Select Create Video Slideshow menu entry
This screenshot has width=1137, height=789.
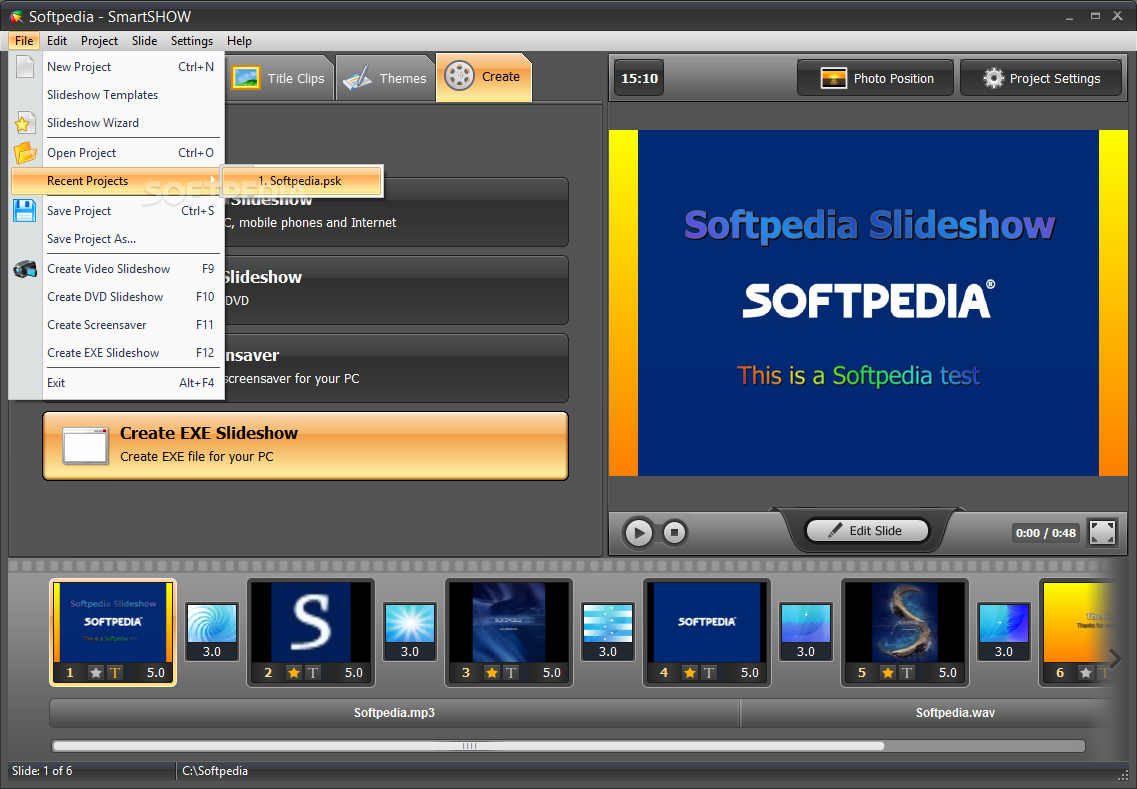[131, 269]
